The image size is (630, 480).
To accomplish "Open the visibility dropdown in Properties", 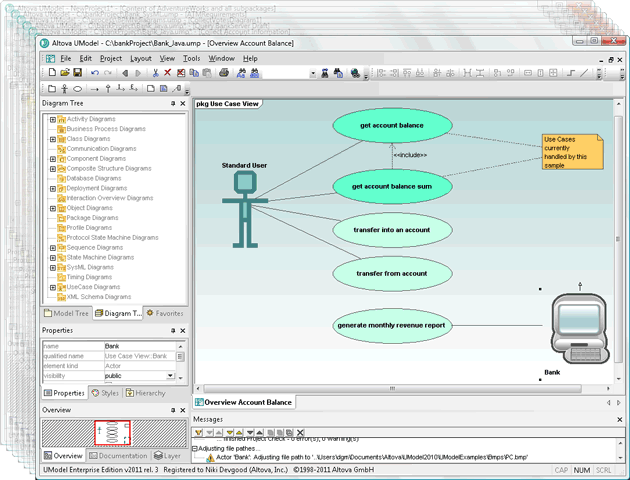I will pyautogui.click(x=170, y=376).
